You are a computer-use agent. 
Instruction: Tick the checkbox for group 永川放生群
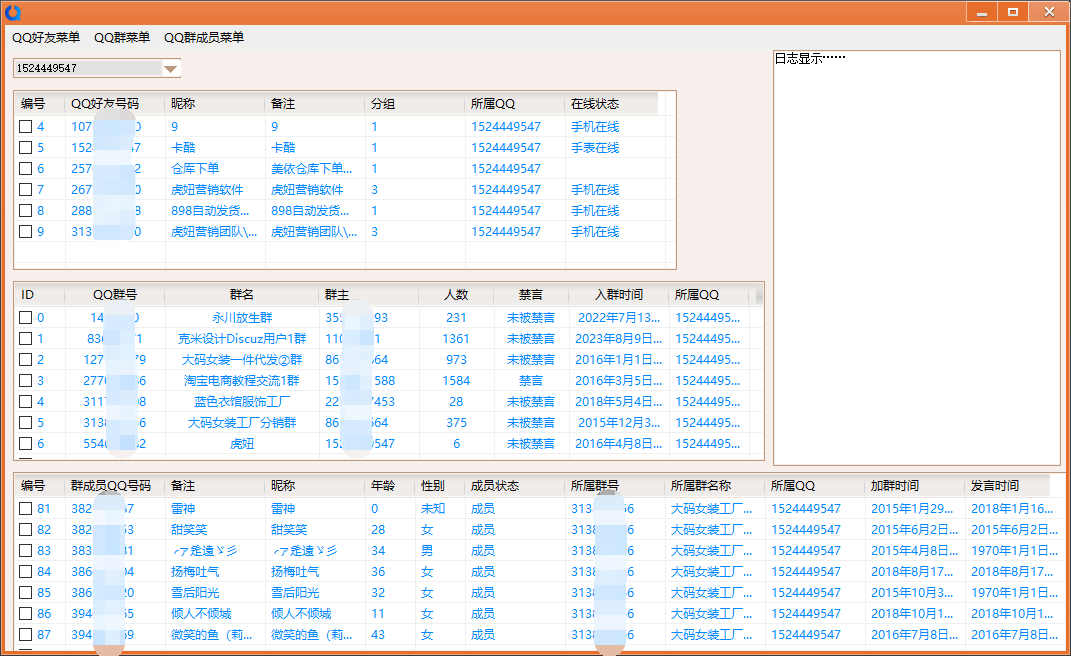tap(25, 318)
